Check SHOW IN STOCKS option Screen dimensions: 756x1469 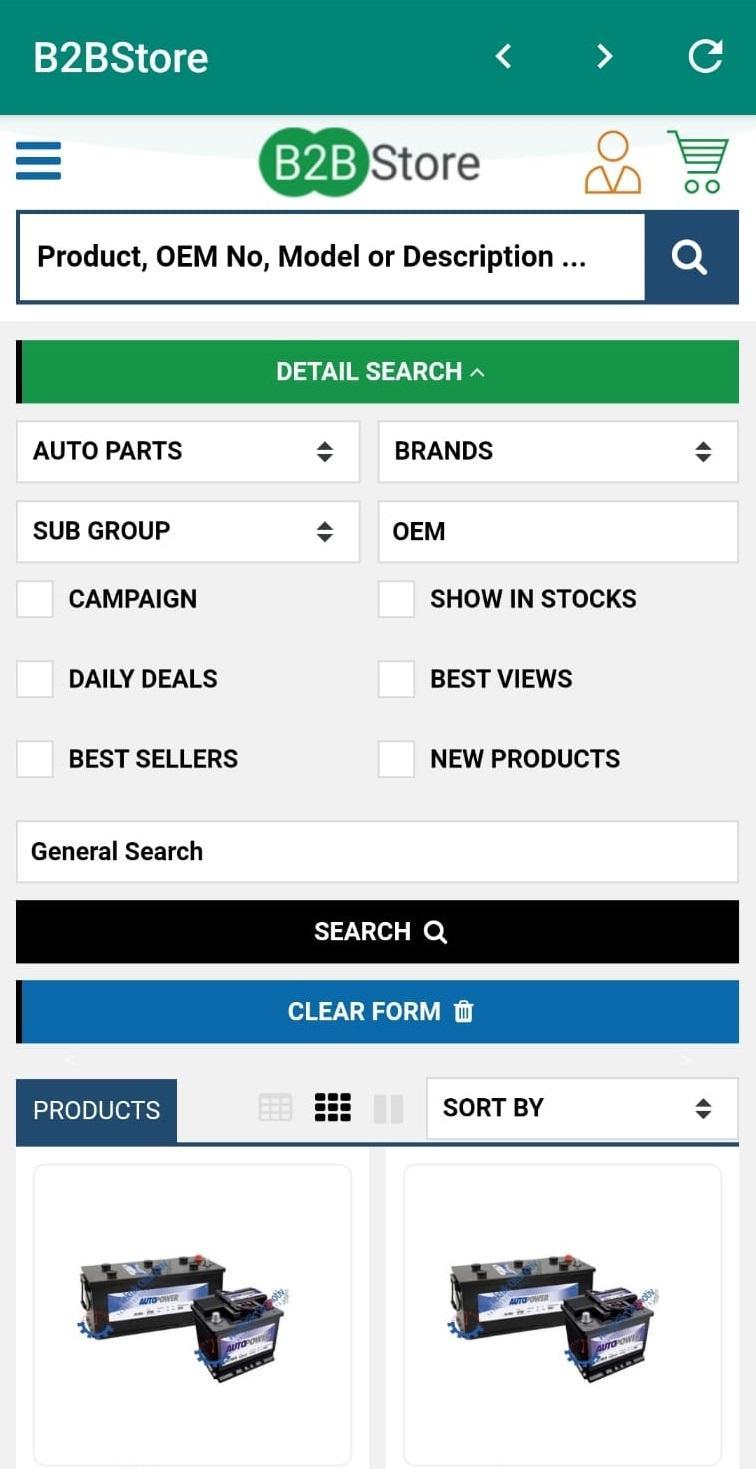tap(396, 599)
